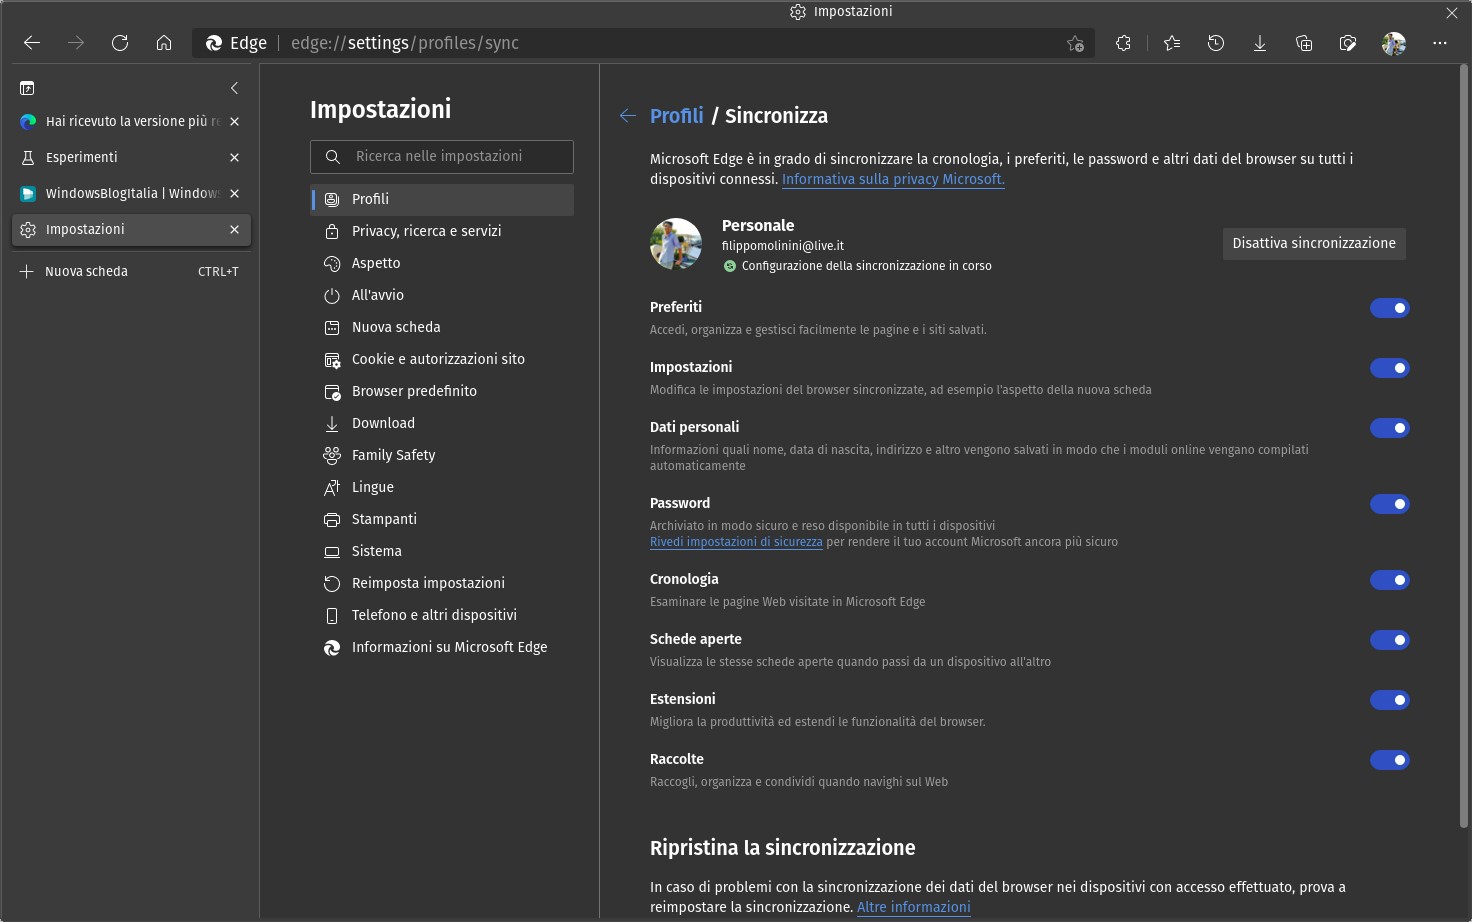This screenshot has width=1472, height=922.
Task: Switch to 'Hai ricevuto la versione più' tab
Action: (130, 121)
